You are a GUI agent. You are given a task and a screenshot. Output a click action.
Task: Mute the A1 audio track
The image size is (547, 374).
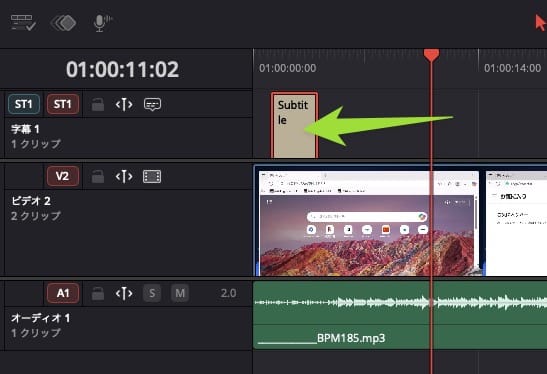pyautogui.click(x=180, y=293)
